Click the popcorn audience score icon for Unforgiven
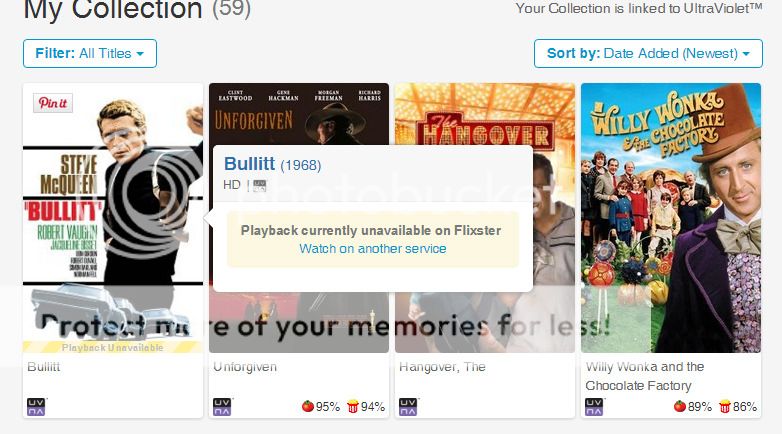Viewport: 782px width, 434px height. tap(353, 407)
